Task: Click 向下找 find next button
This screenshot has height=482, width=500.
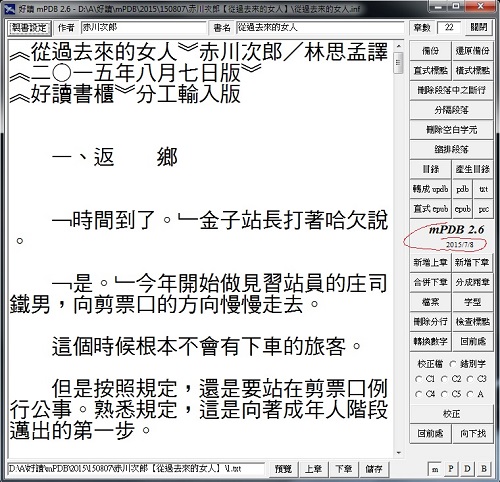Action: [x=472, y=433]
